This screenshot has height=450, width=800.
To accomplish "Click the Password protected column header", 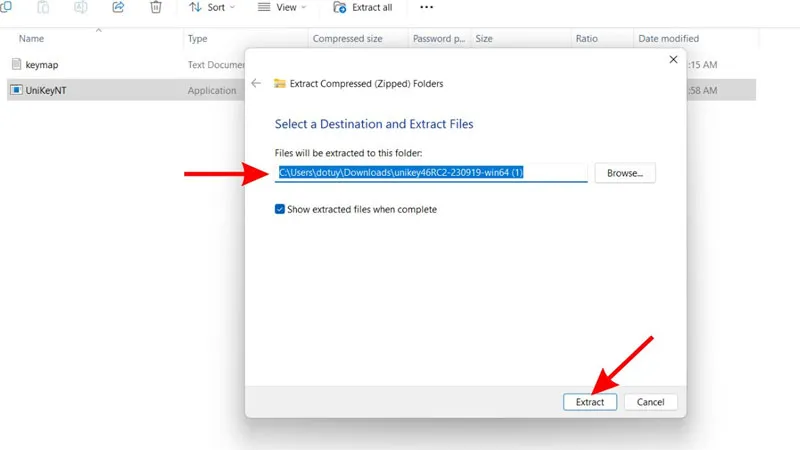I will point(439,39).
